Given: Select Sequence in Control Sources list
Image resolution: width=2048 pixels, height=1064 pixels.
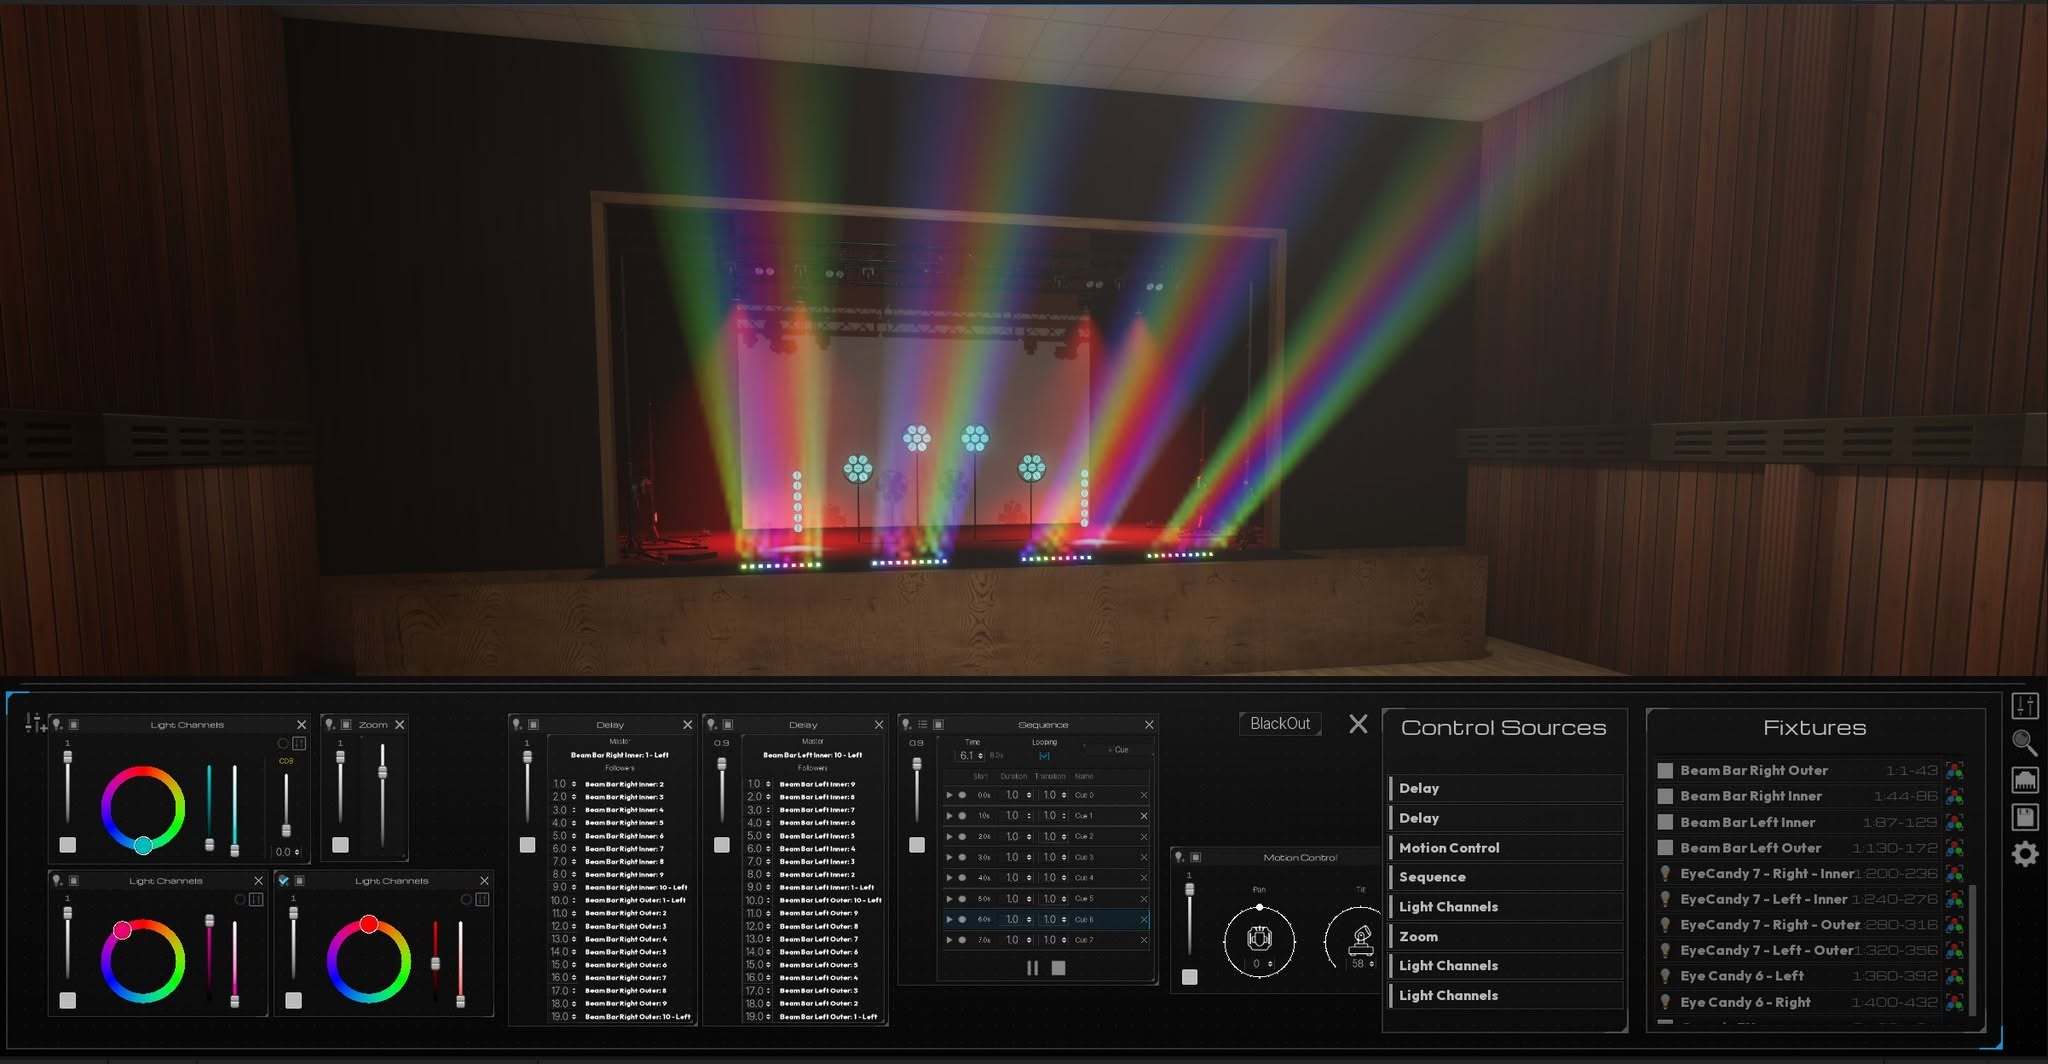Looking at the screenshot, I should pyautogui.click(x=1505, y=877).
